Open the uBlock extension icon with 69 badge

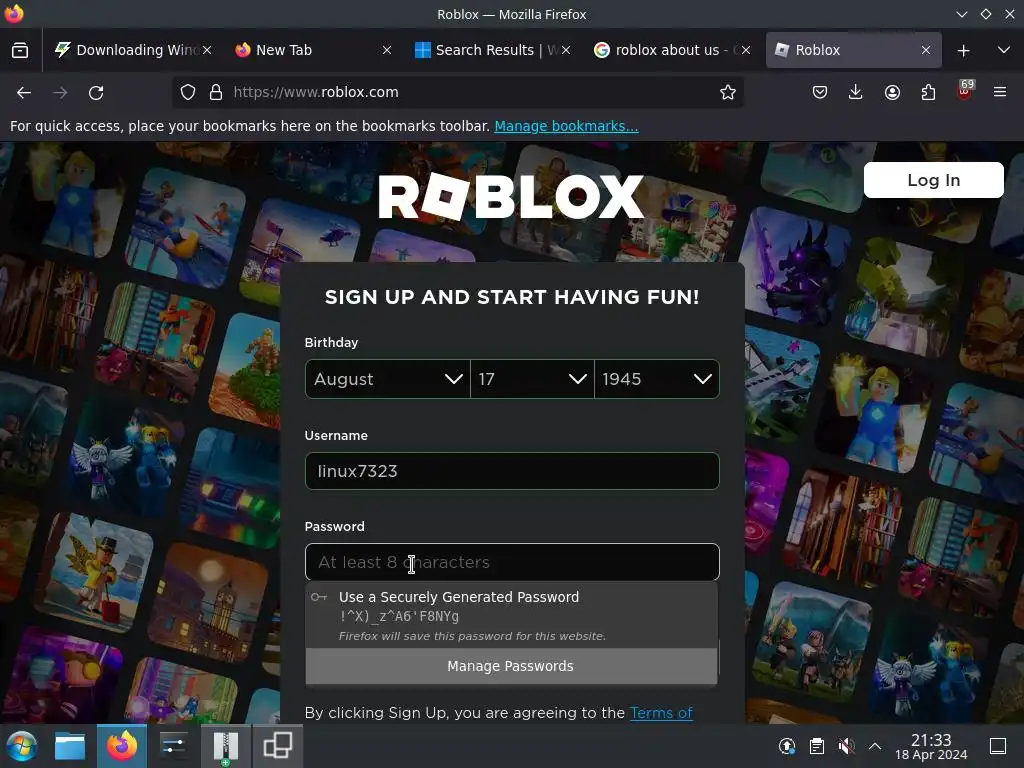click(x=964, y=91)
